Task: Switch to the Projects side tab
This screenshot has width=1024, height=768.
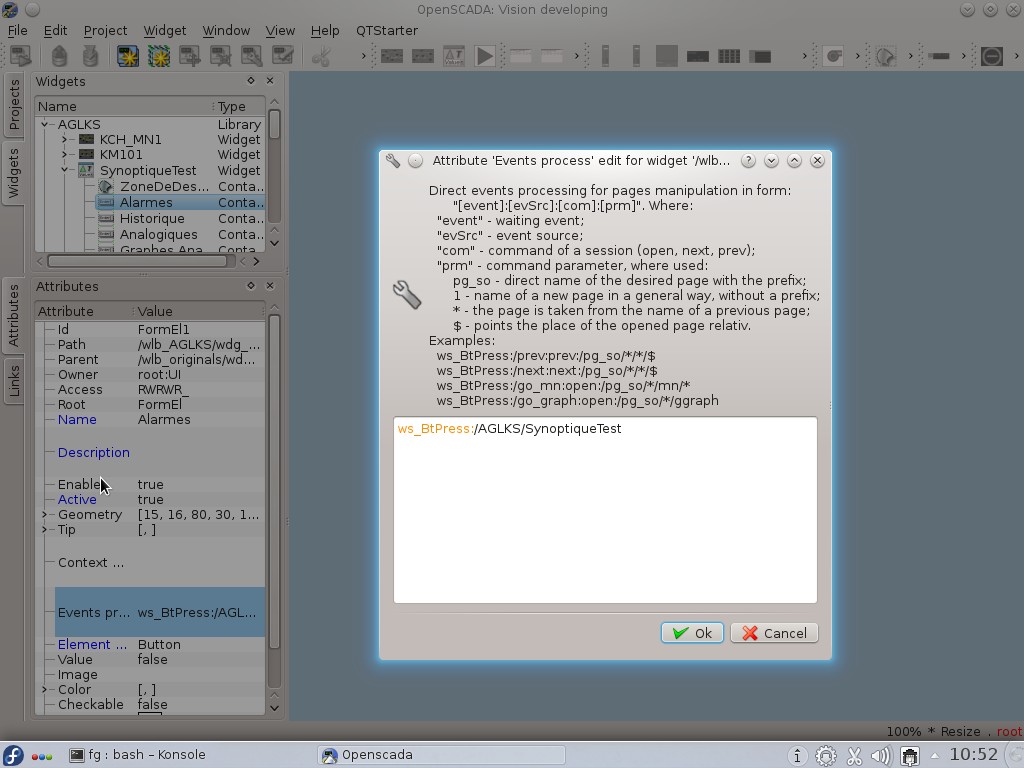Action: [14, 105]
